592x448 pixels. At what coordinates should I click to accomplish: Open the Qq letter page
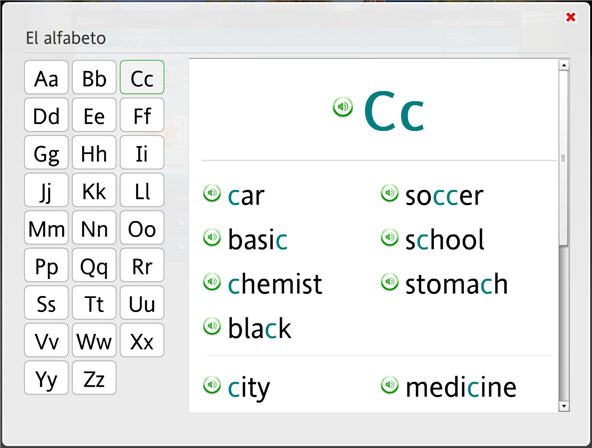94,265
